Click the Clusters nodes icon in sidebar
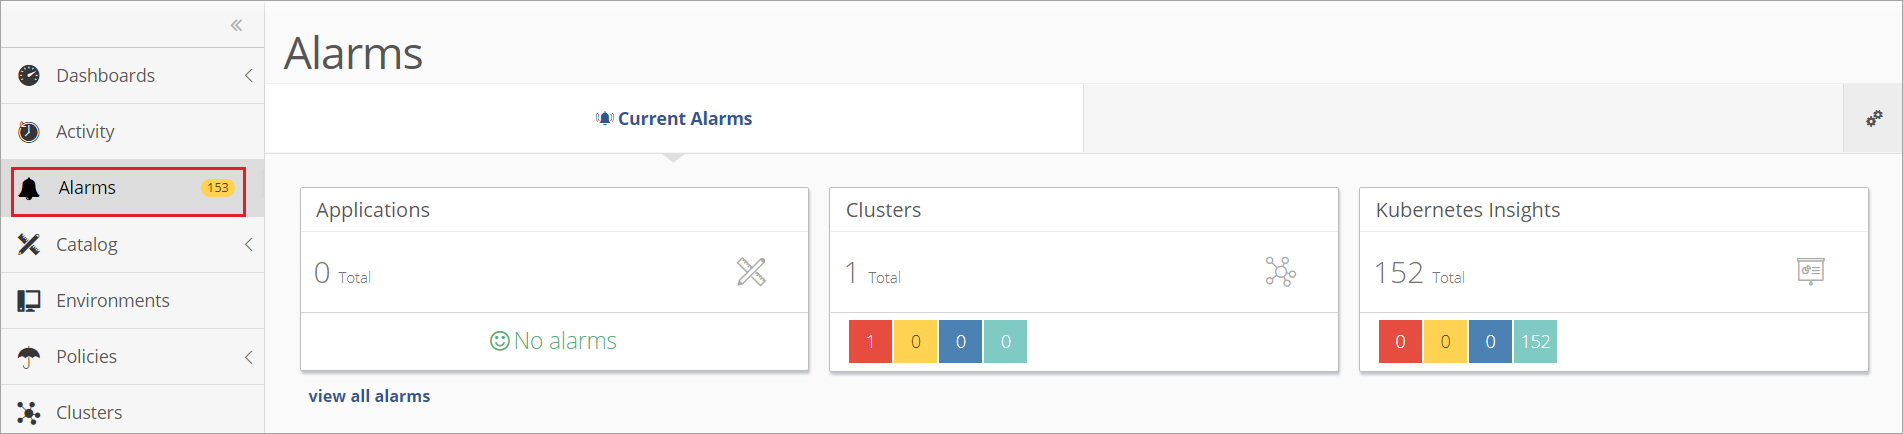This screenshot has width=1903, height=434. (29, 412)
